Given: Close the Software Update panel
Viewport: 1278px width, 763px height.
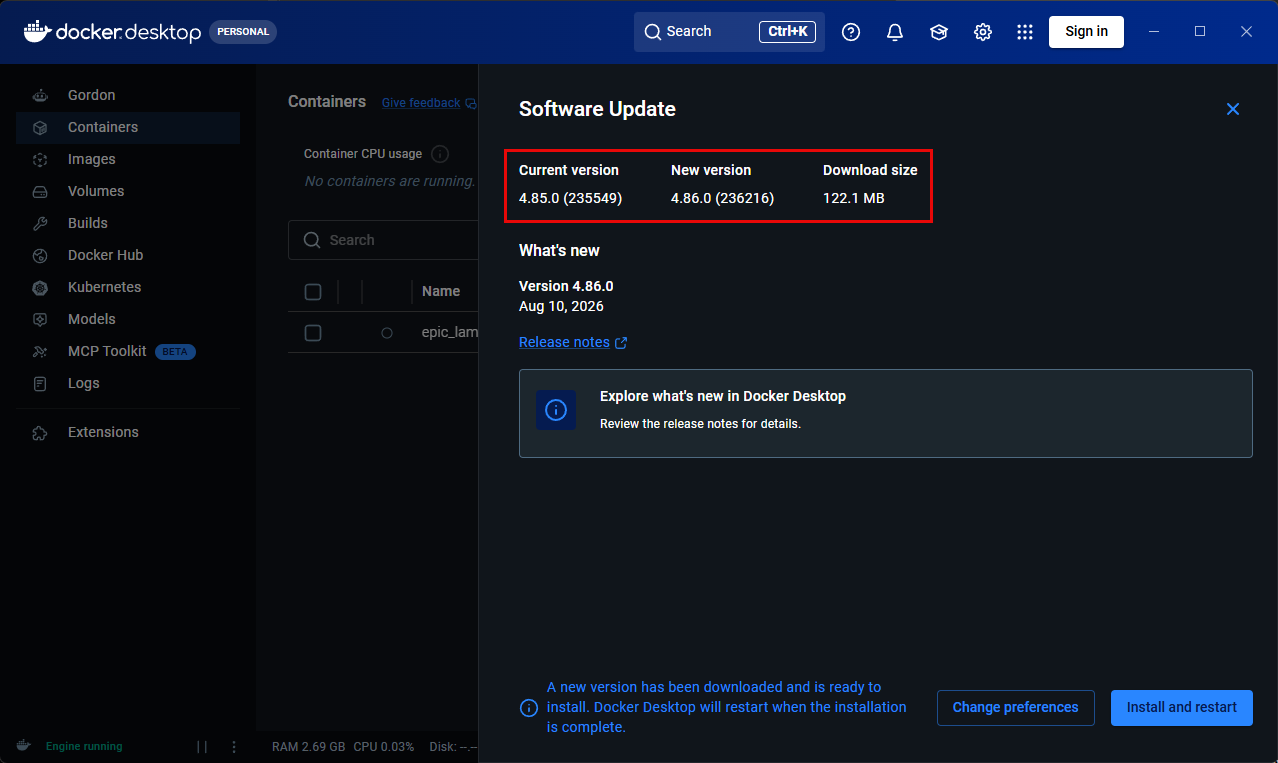Looking at the screenshot, I should pos(1233,109).
